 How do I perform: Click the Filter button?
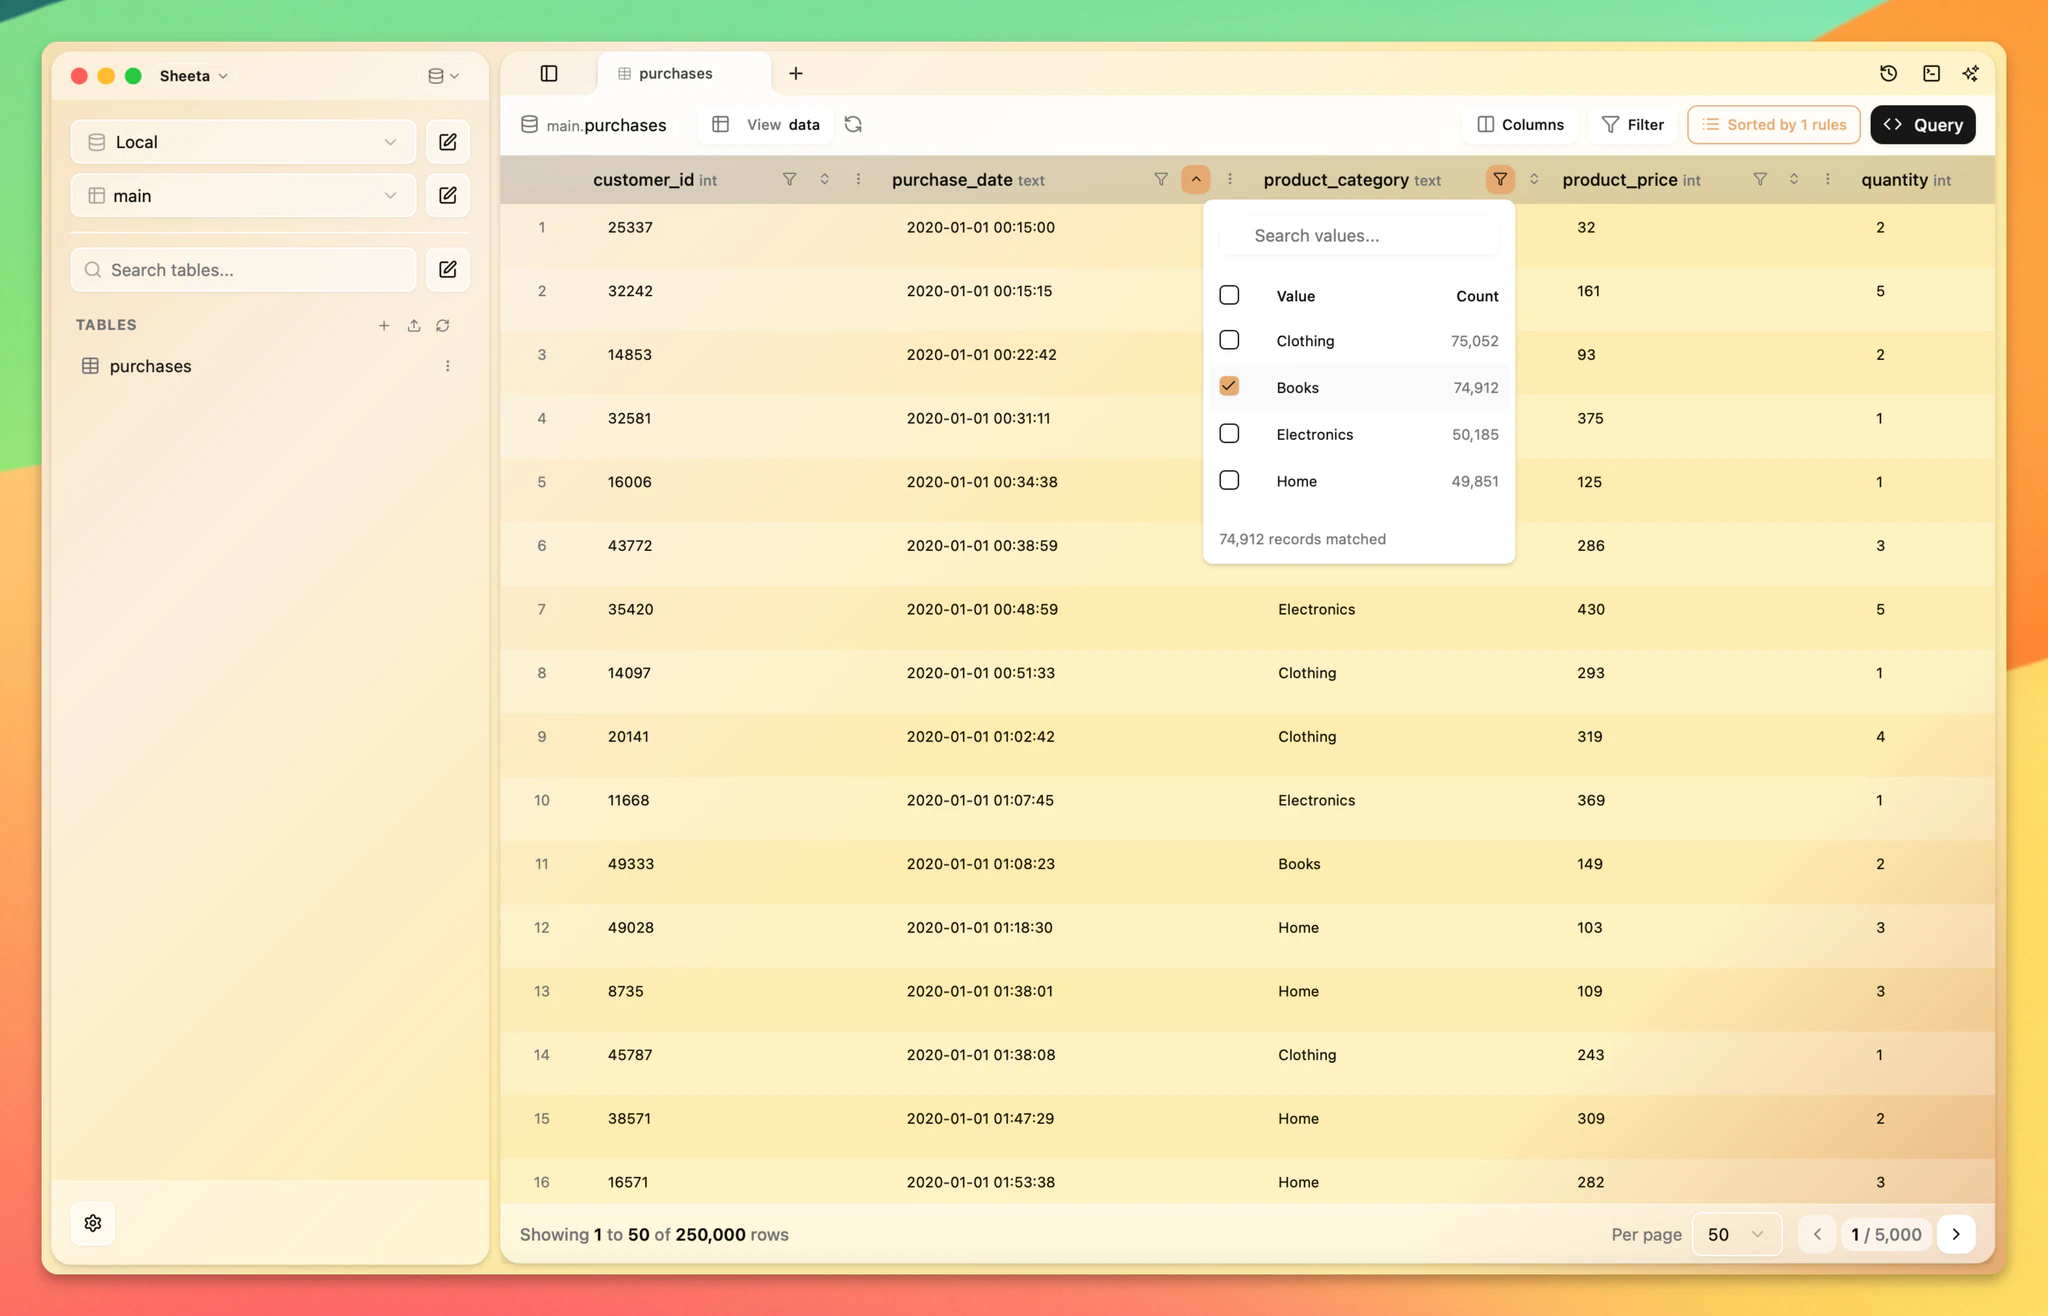pyautogui.click(x=1632, y=124)
